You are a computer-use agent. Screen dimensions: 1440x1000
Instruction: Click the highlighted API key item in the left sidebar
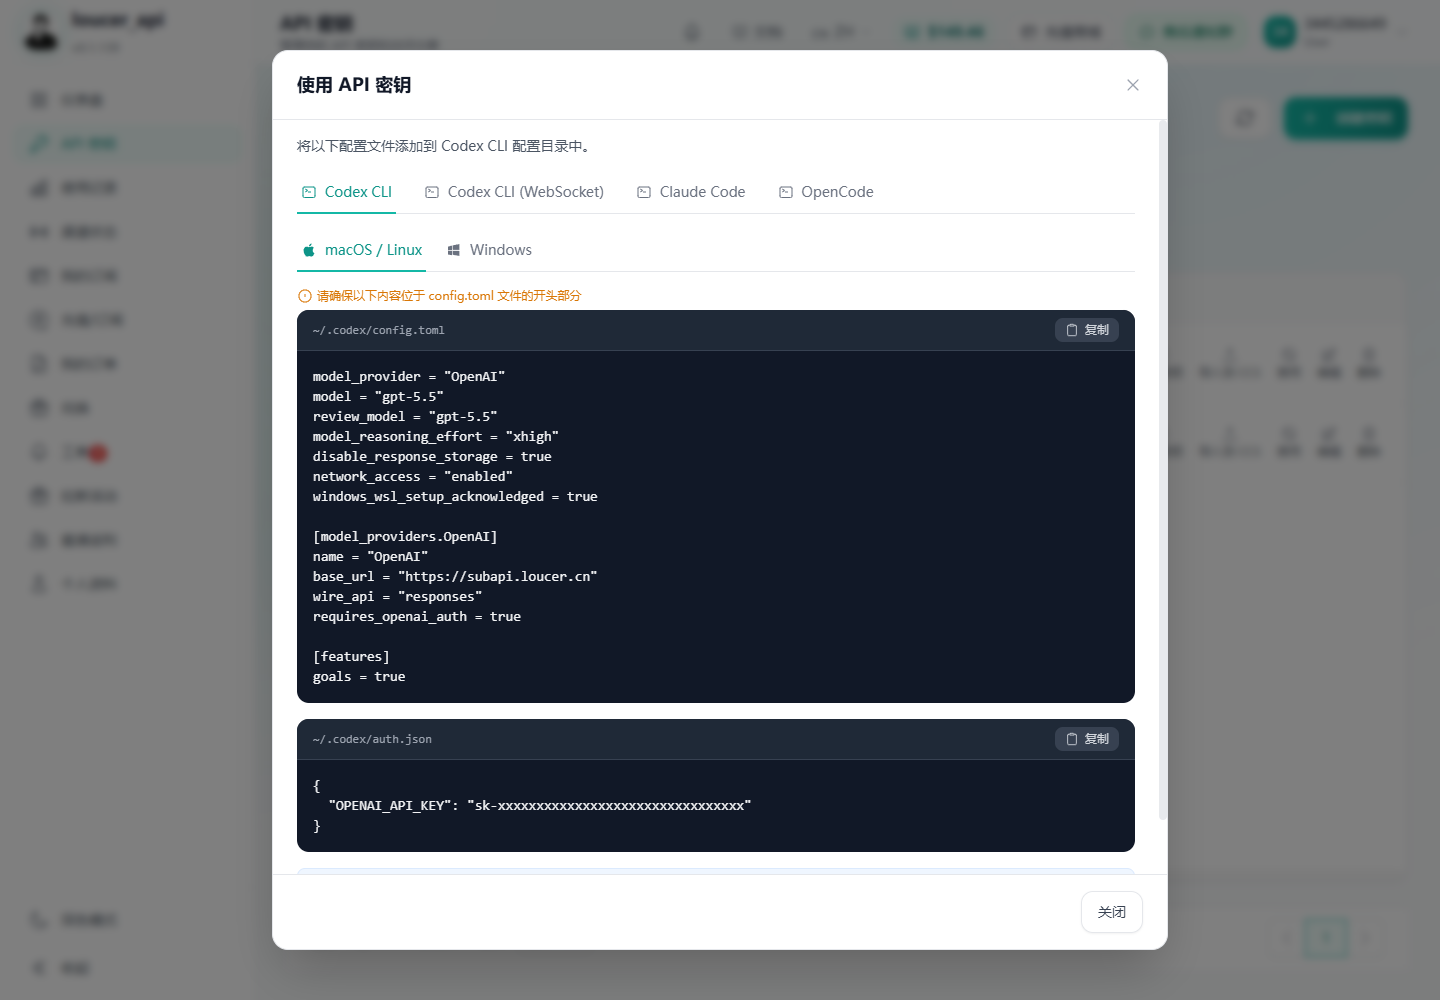(x=128, y=144)
